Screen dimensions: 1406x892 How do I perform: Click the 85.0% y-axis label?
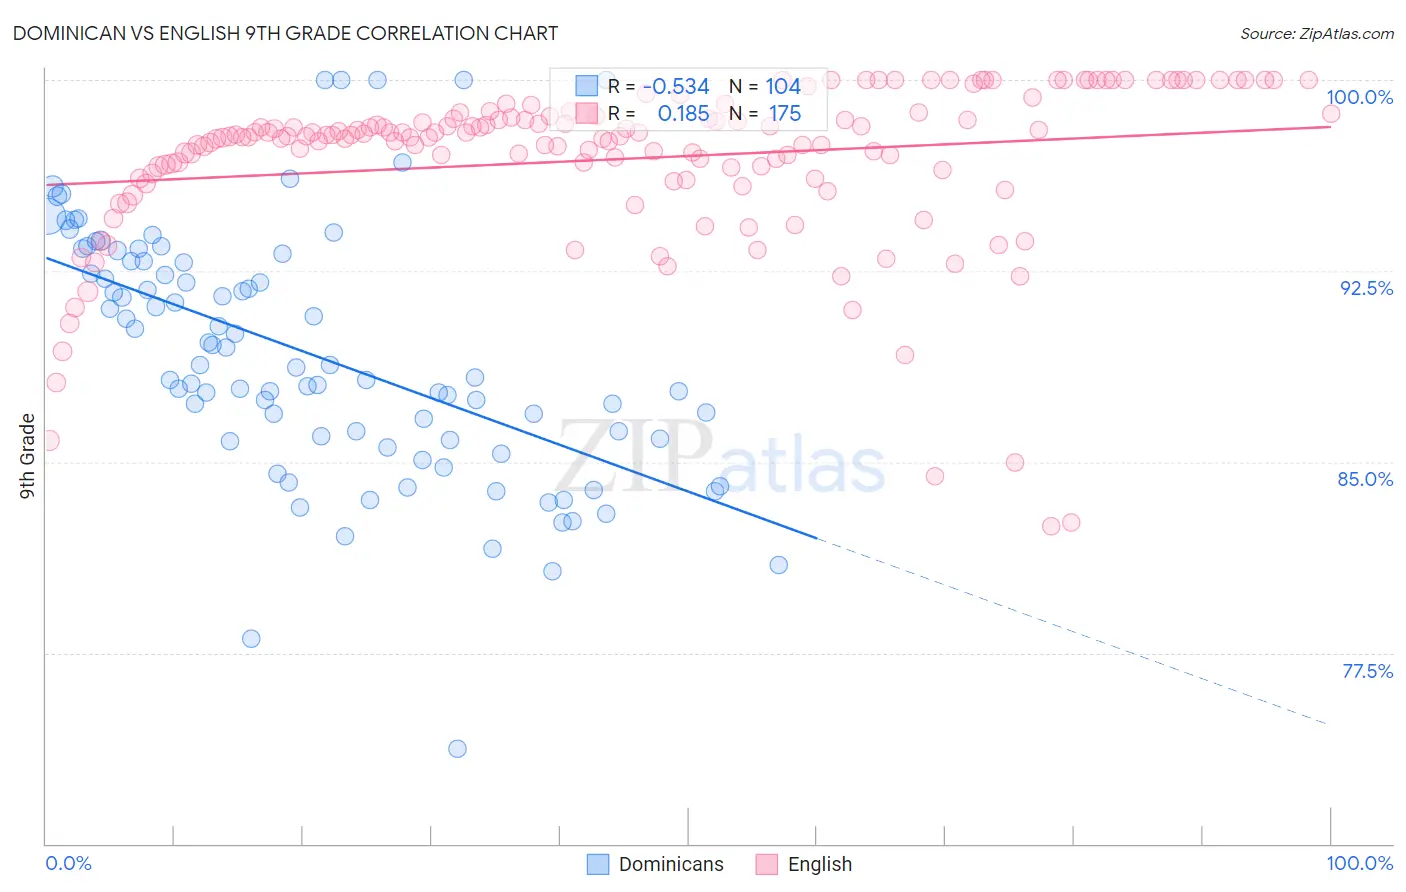point(1366,479)
